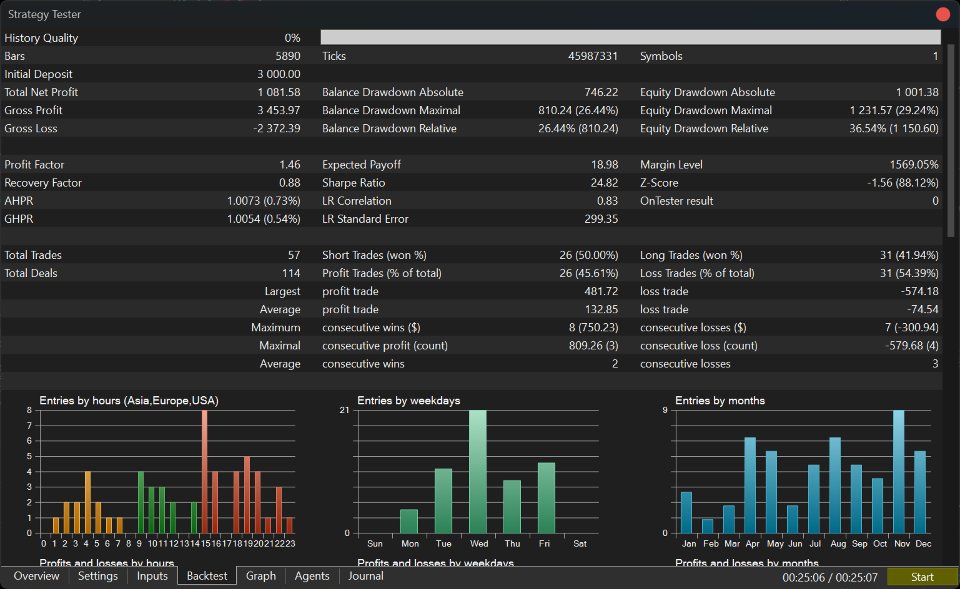
Task: Click the AHPR value 1.0073 (0.73%)
Action: (263, 201)
